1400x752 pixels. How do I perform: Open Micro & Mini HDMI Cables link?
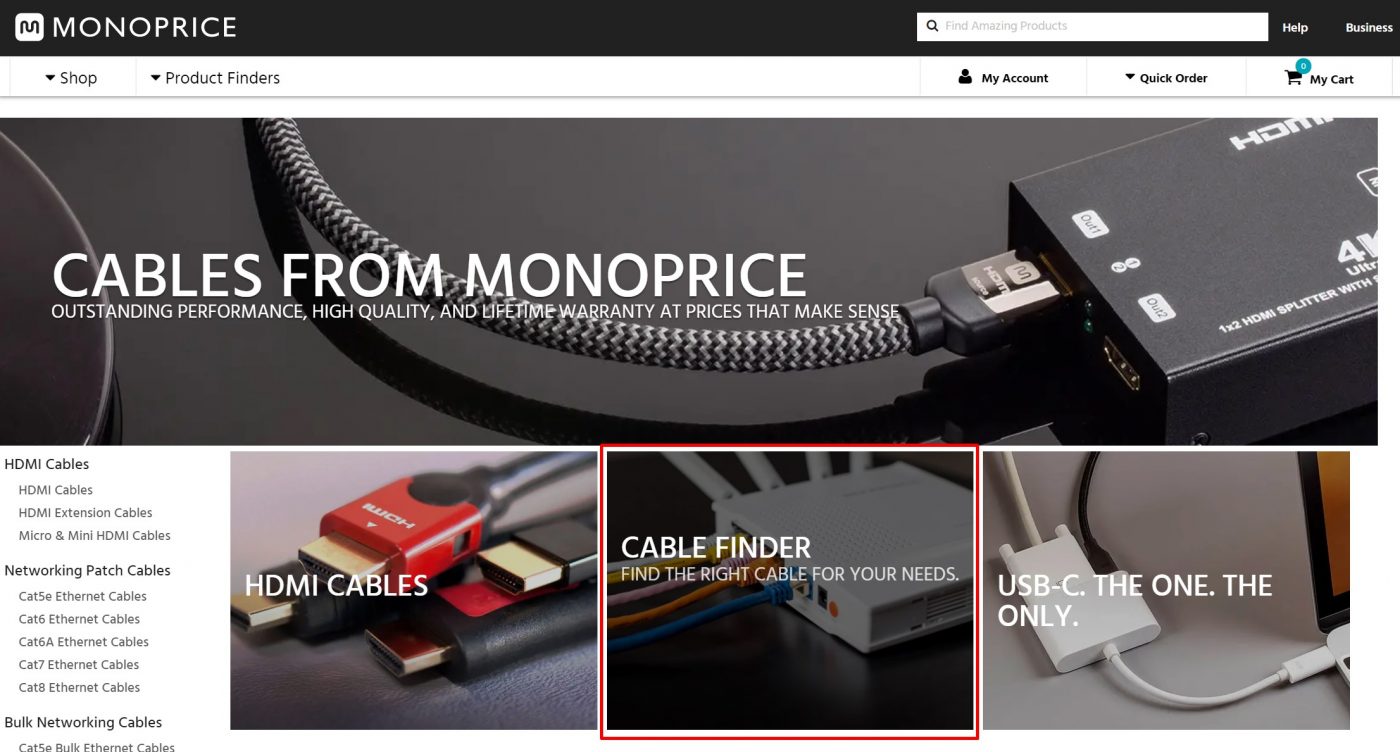pyautogui.click(x=94, y=536)
